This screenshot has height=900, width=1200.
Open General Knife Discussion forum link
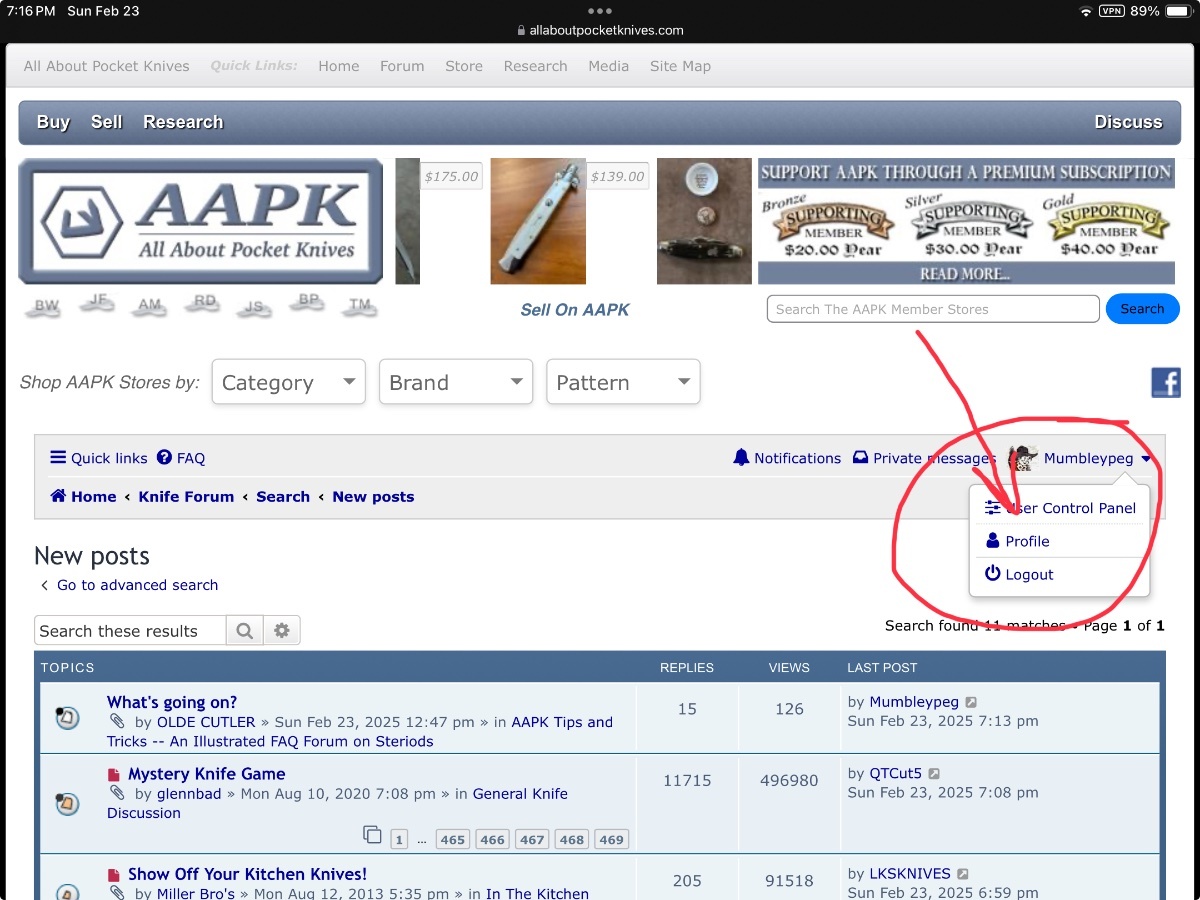(x=337, y=803)
